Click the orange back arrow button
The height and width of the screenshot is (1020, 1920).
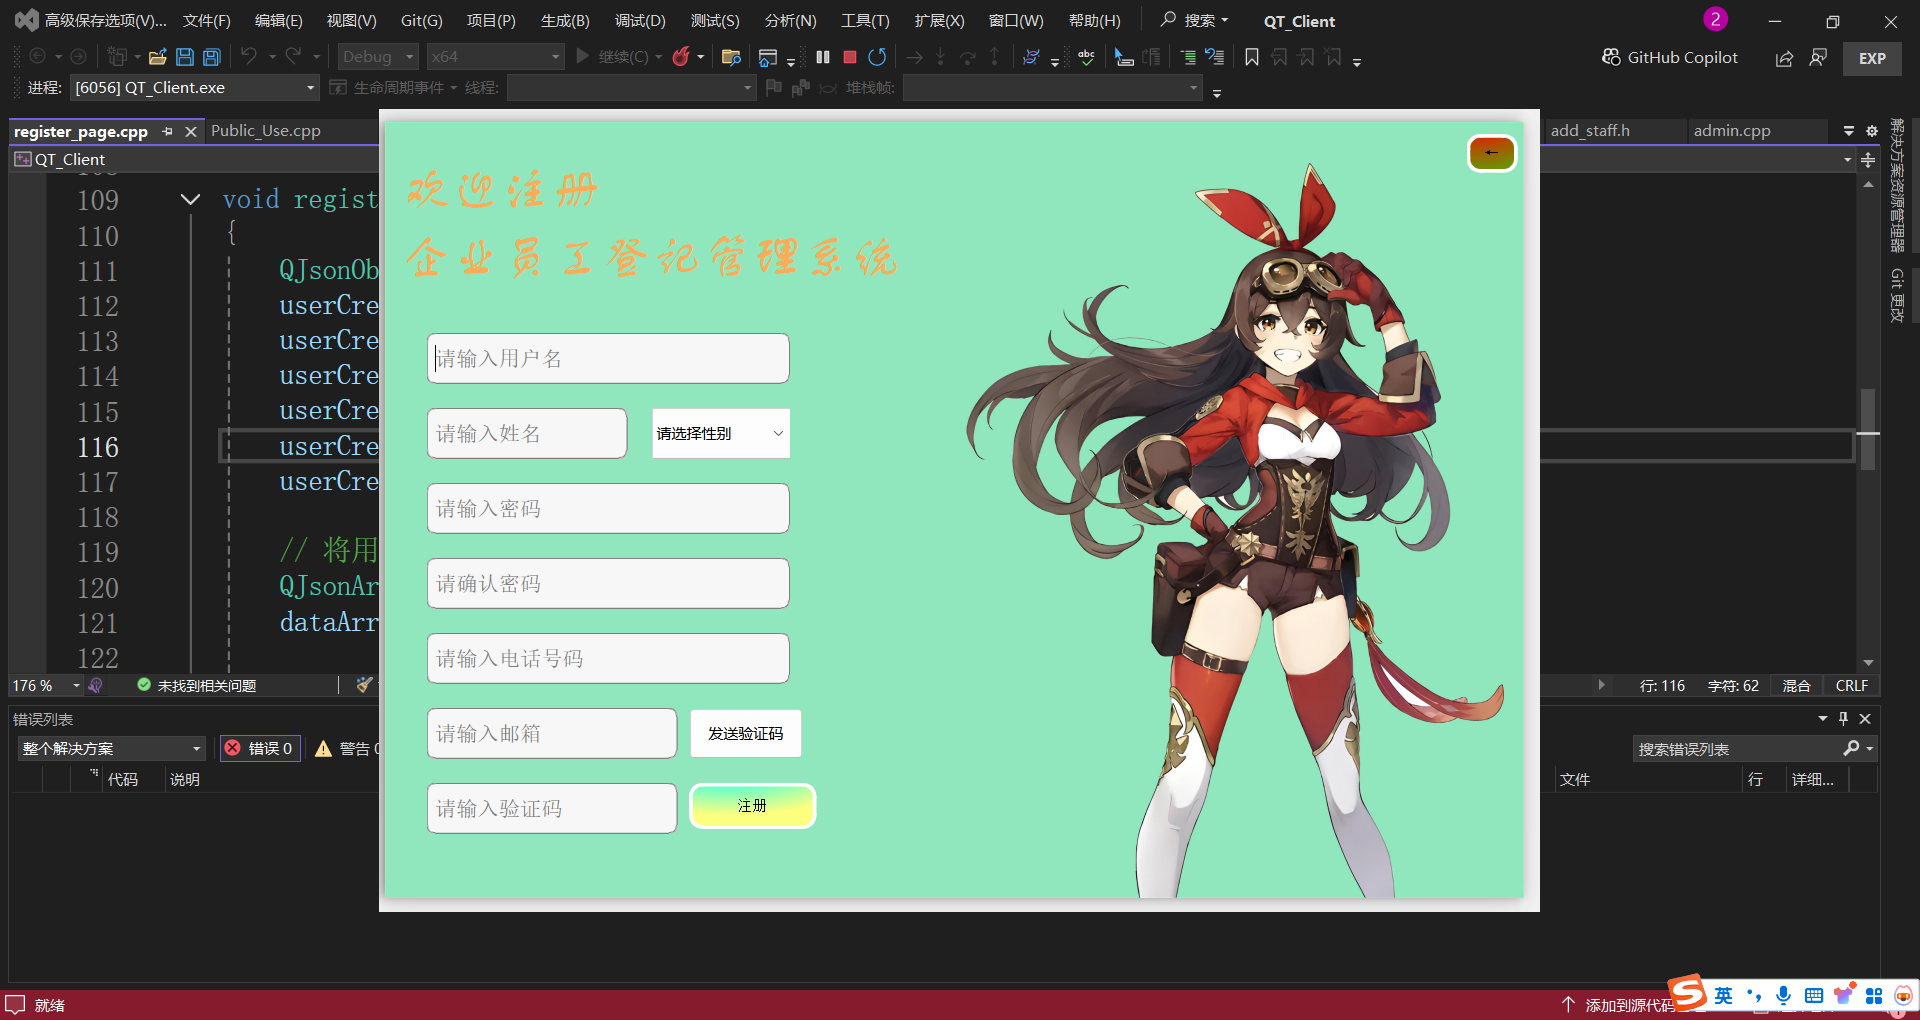[x=1491, y=153]
